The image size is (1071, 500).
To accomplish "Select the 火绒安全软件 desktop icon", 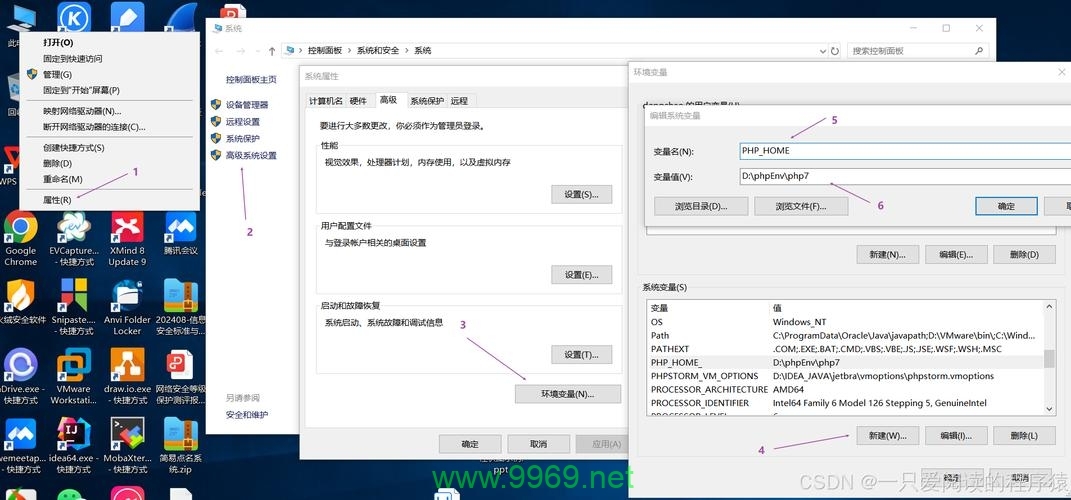I will click(x=20, y=302).
